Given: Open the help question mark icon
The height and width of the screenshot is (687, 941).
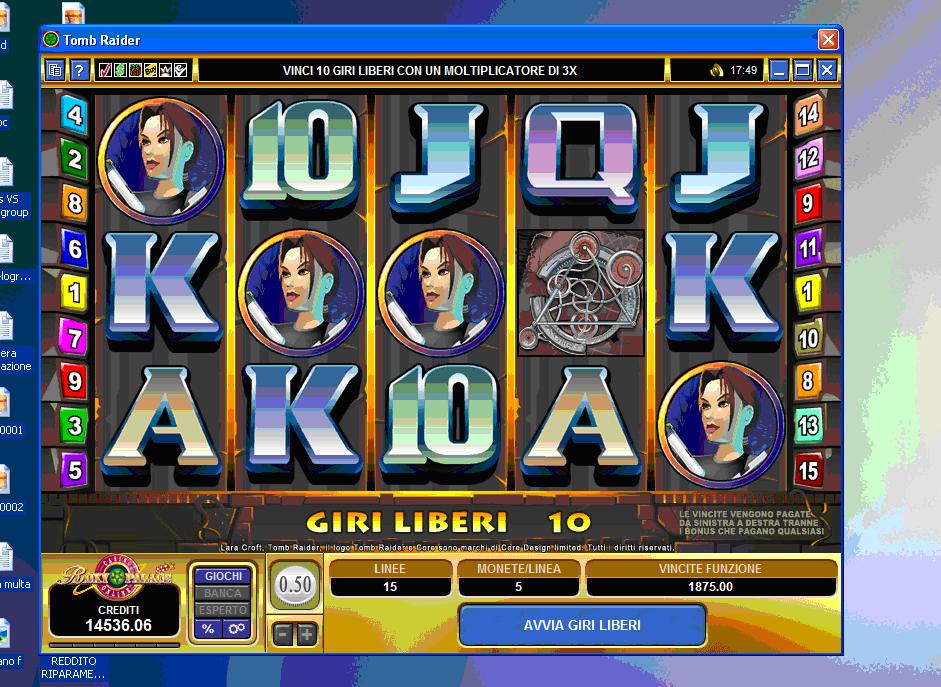Looking at the screenshot, I should [x=79, y=71].
